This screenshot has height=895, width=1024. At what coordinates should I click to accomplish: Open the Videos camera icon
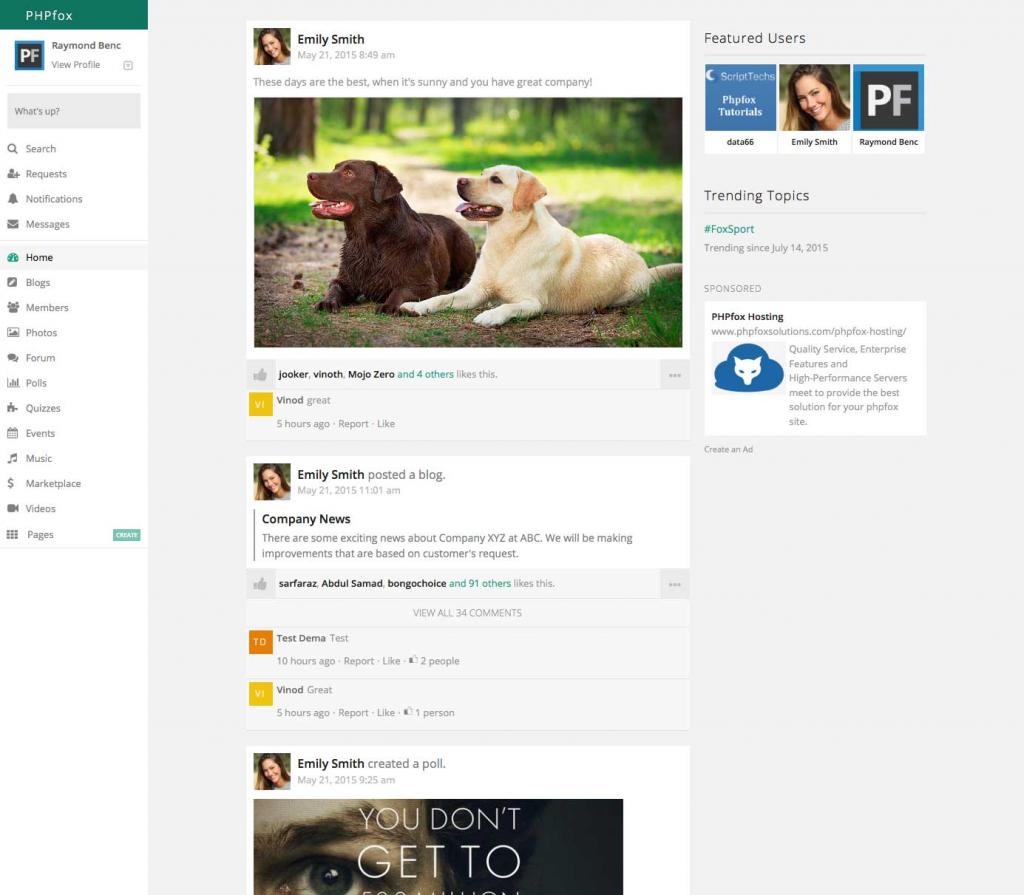[13, 508]
